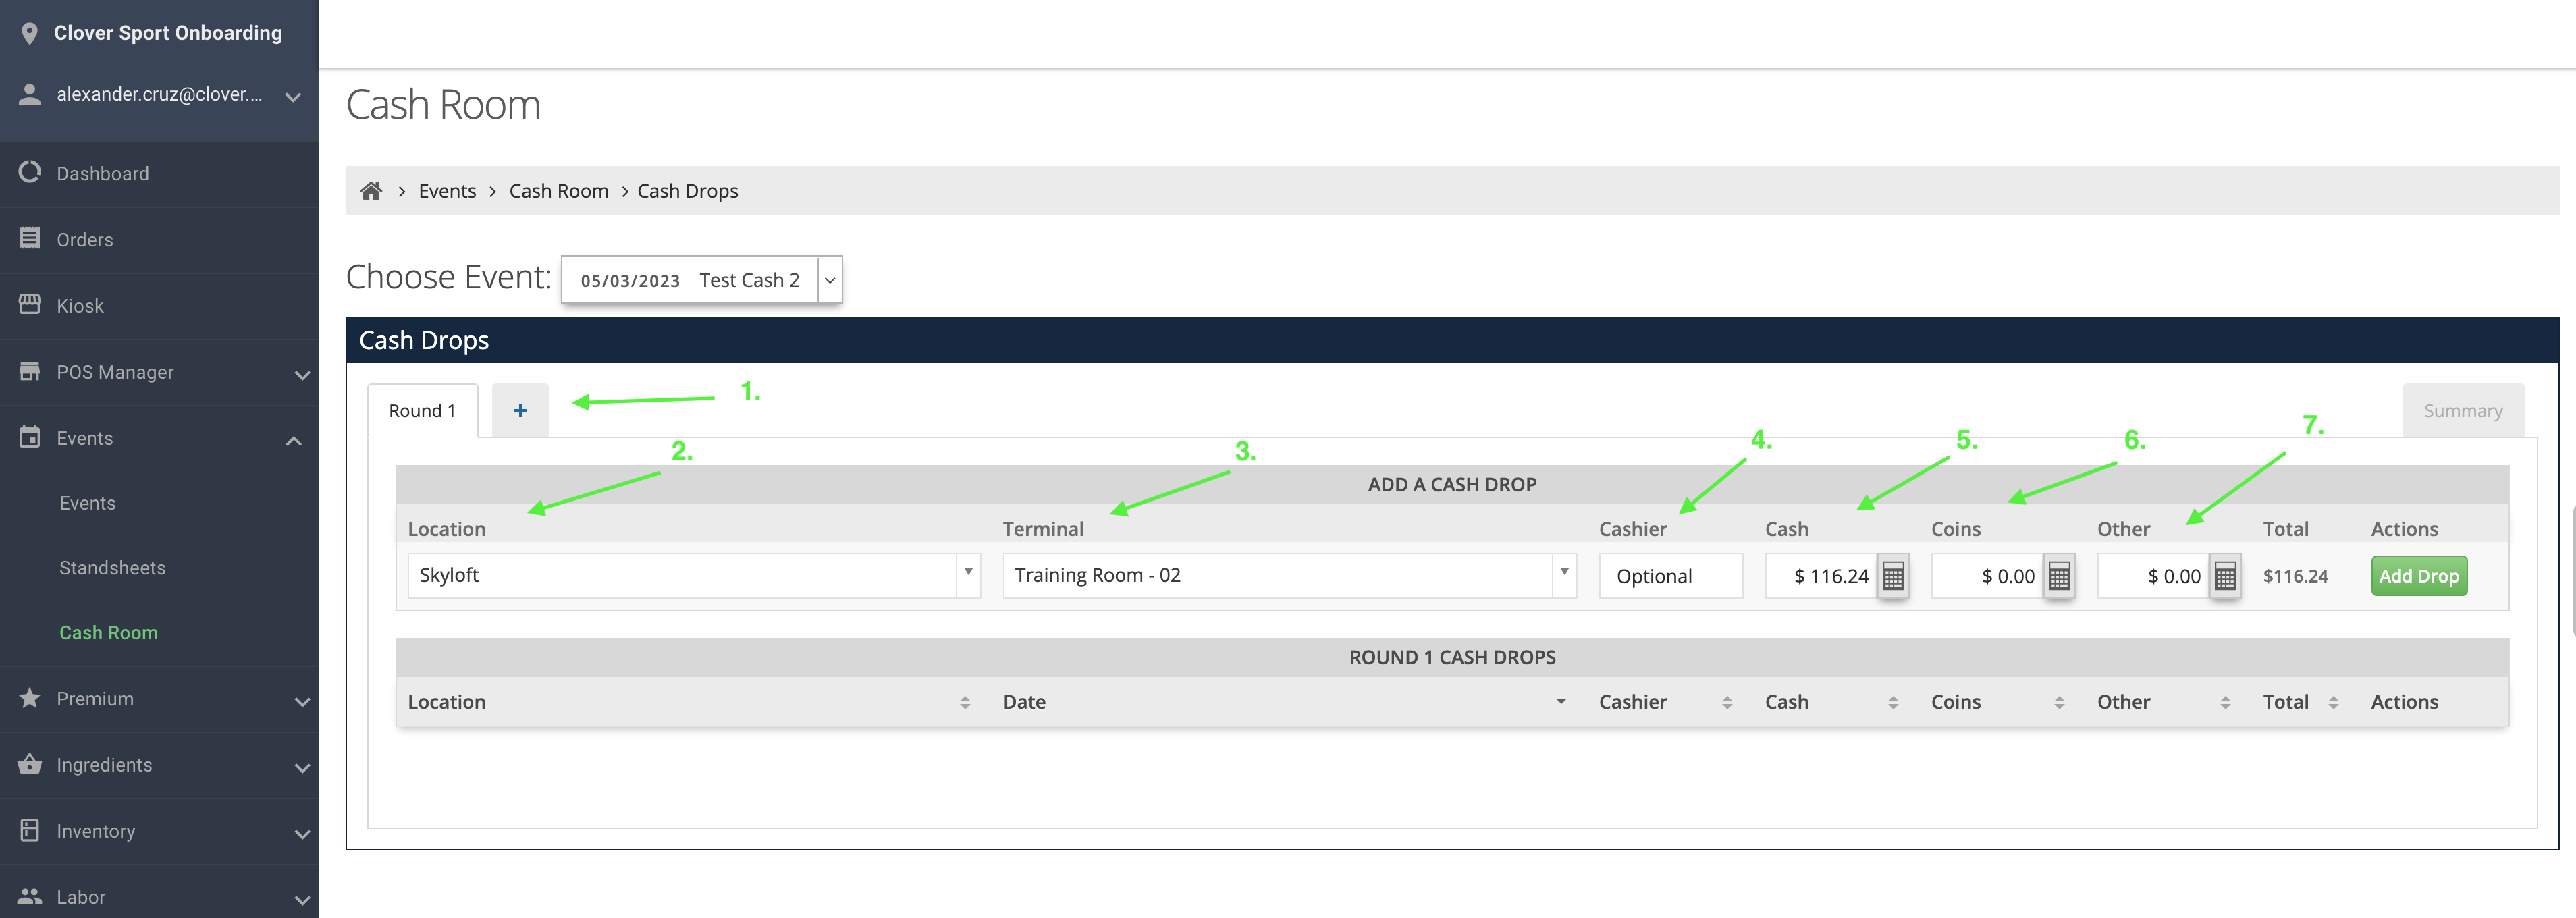Image resolution: width=2576 pixels, height=918 pixels.
Task: Sort drops by Location column arrows
Action: click(965, 703)
